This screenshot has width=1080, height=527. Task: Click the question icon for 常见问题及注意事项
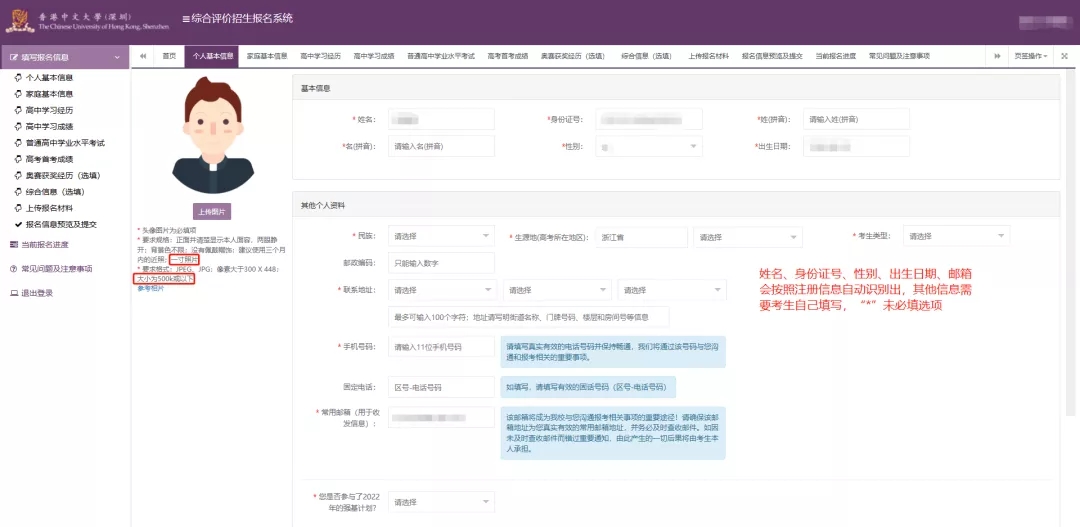(x=14, y=269)
